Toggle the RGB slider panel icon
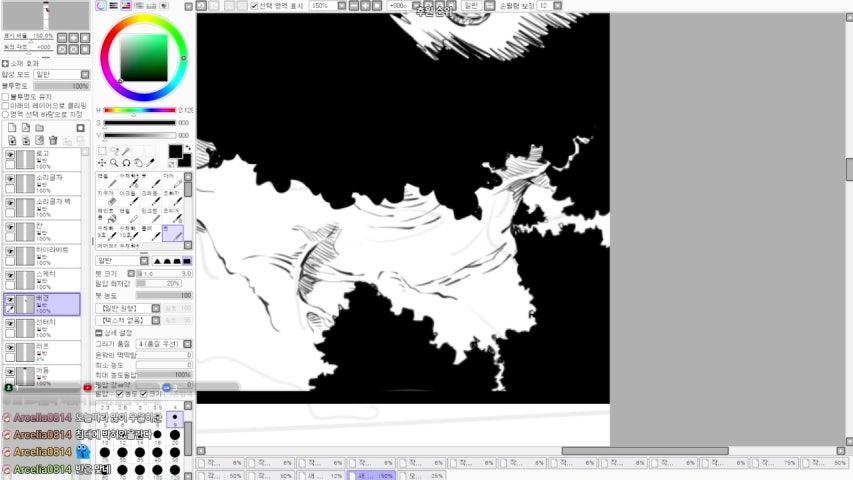The image size is (853, 480). click(x=114, y=5)
